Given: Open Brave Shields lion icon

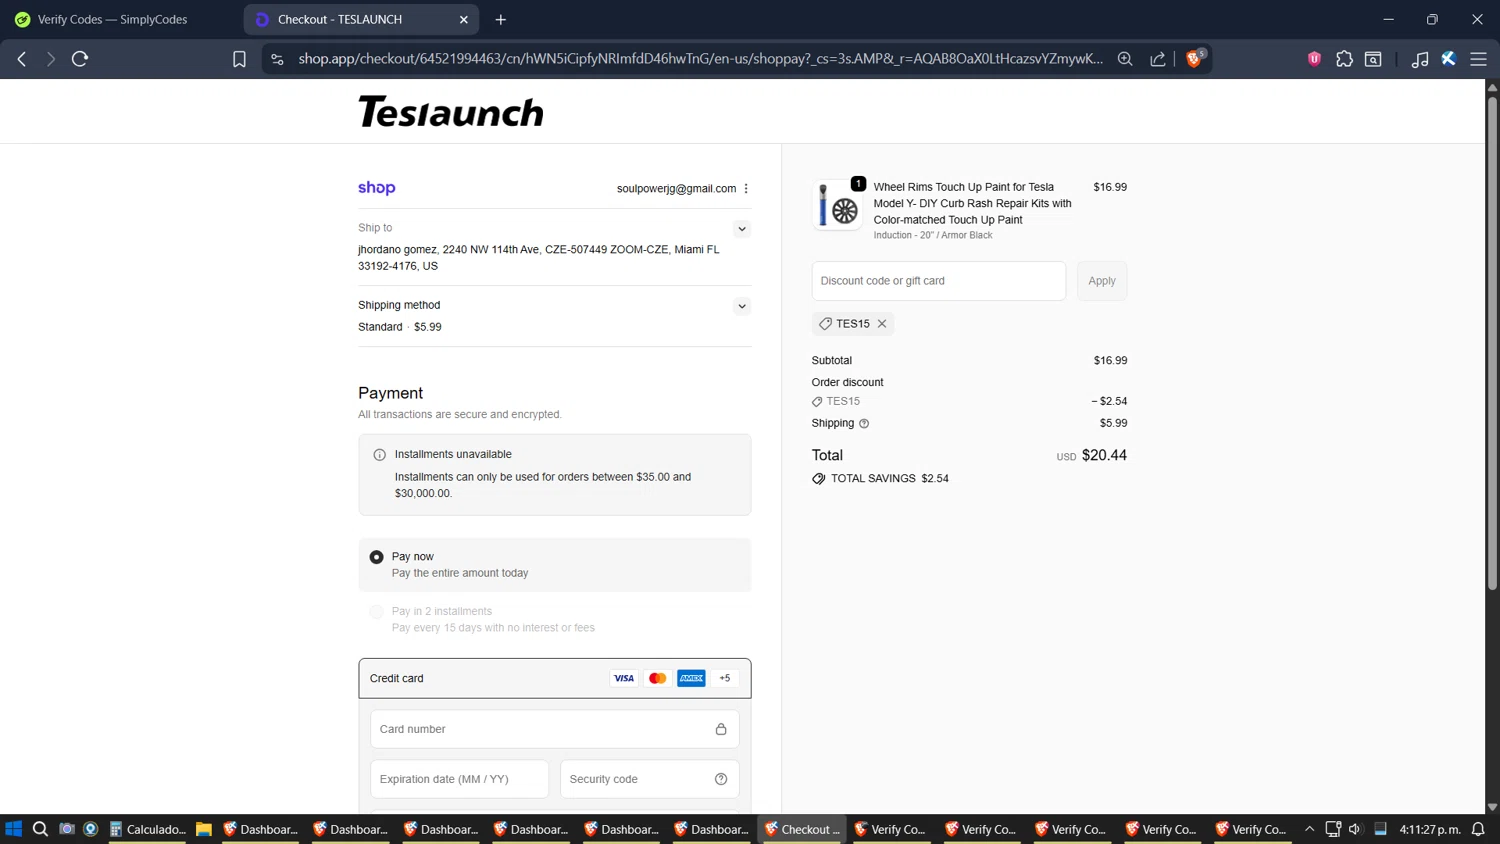Looking at the screenshot, I should tap(1194, 59).
